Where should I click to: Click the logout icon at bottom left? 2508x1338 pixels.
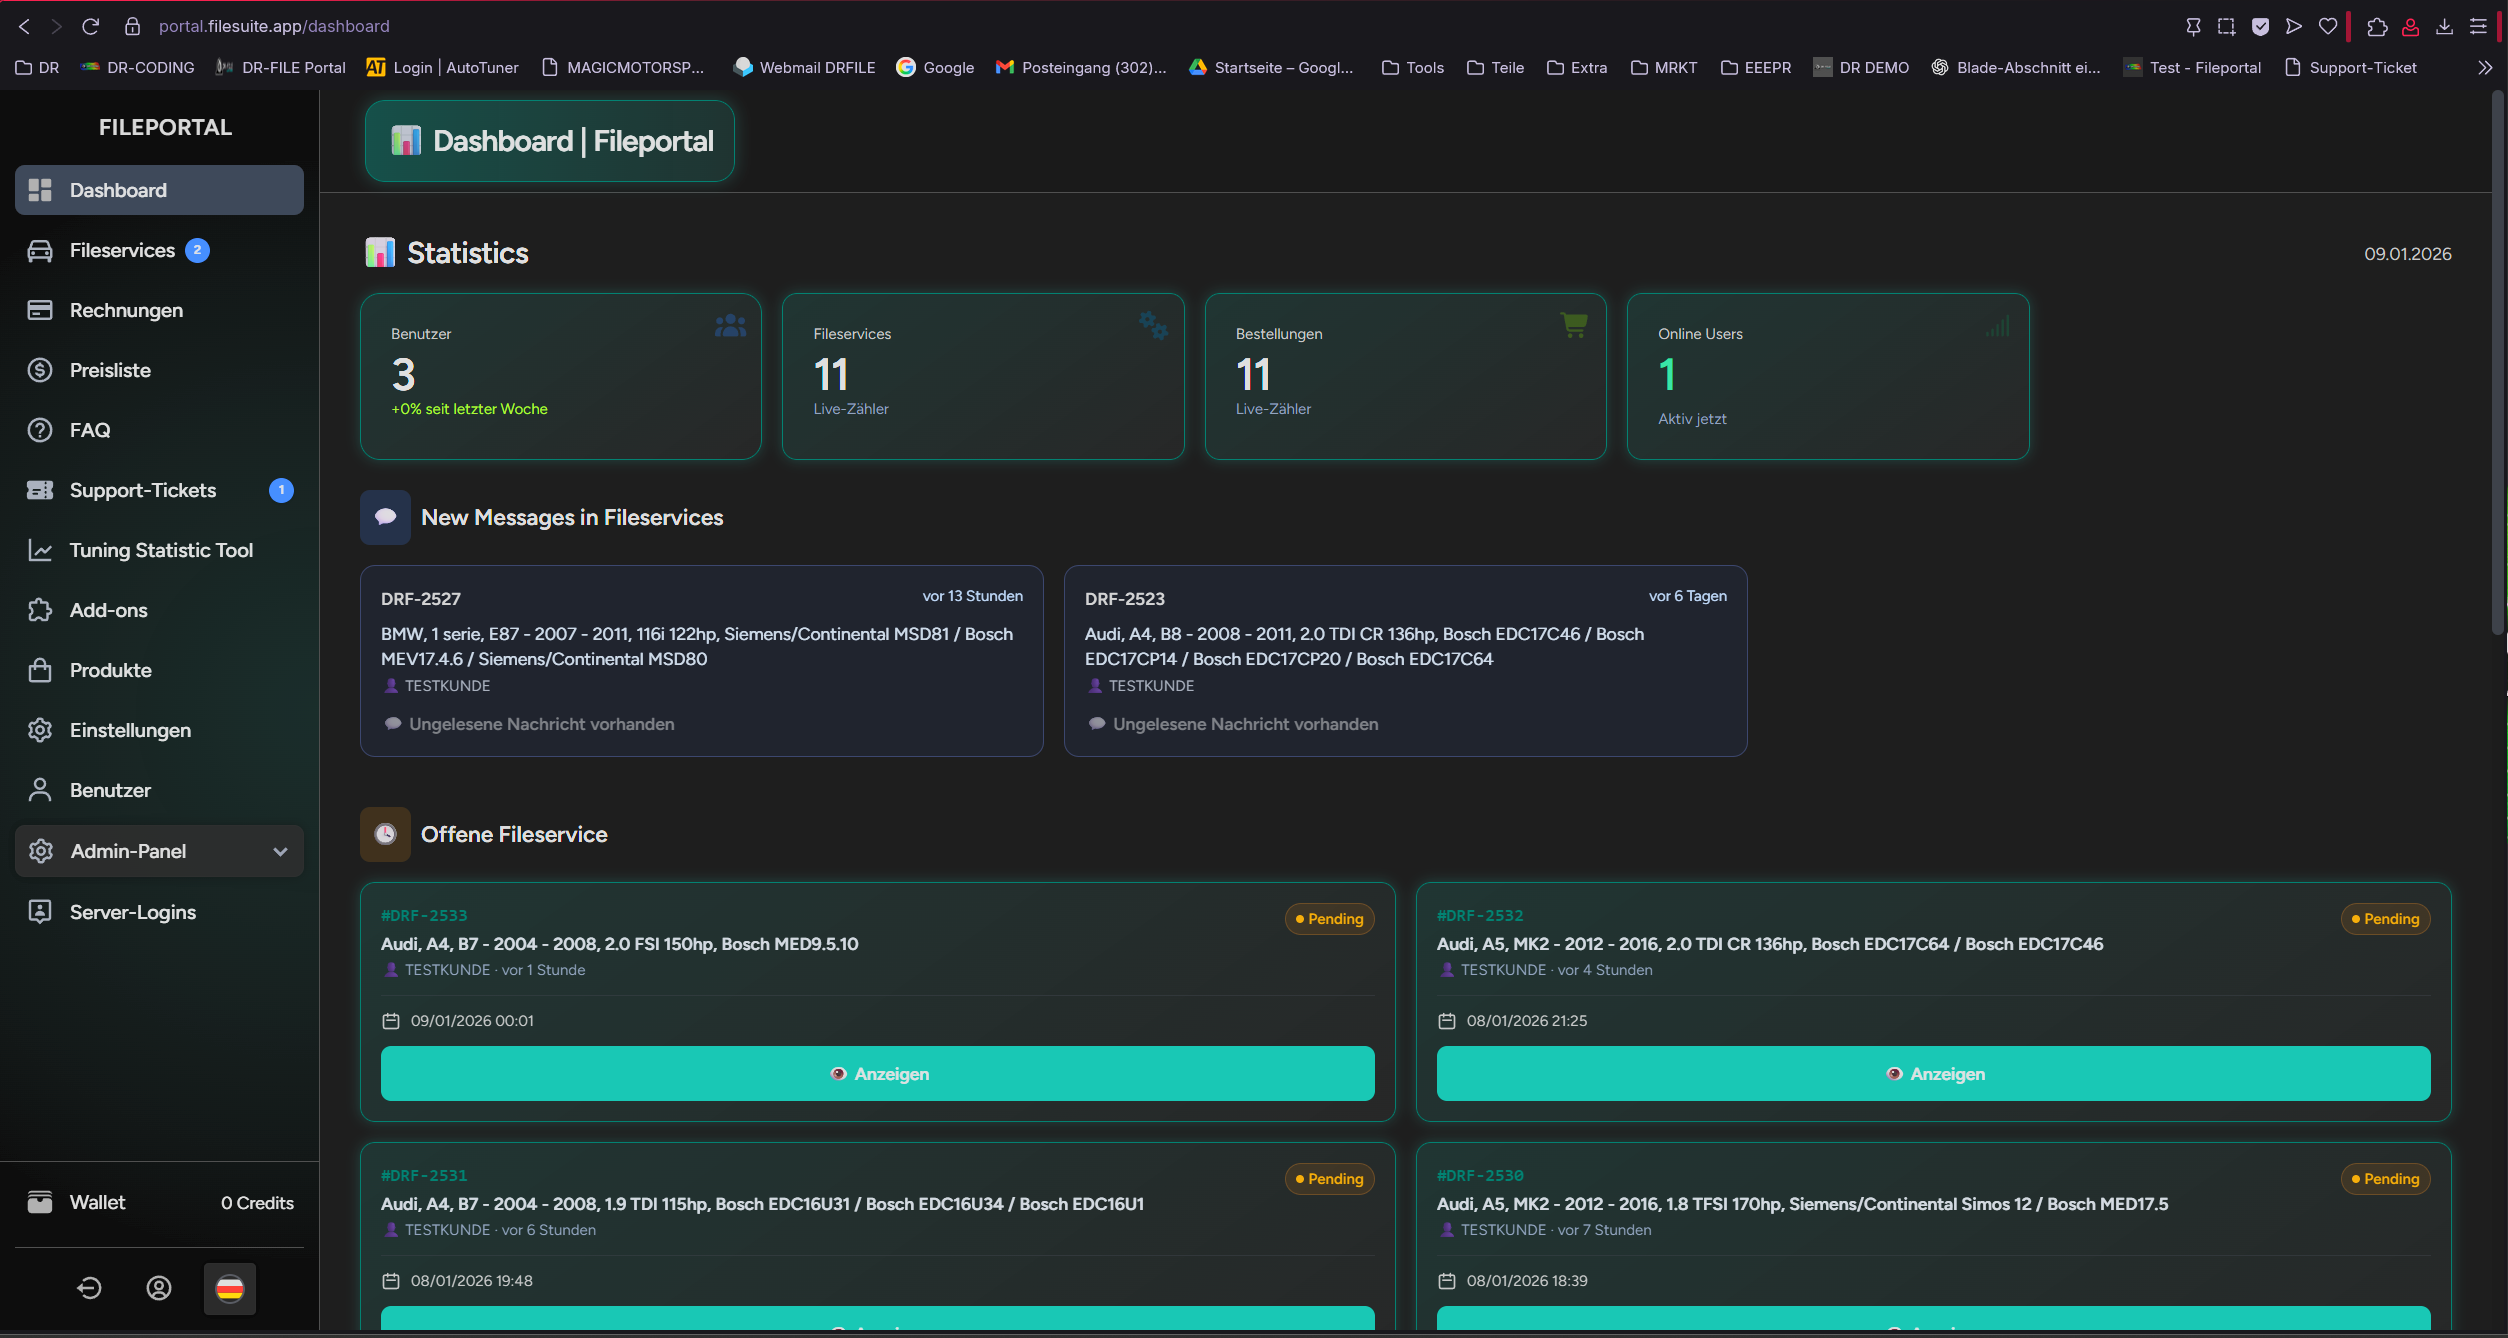(89, 1288)
